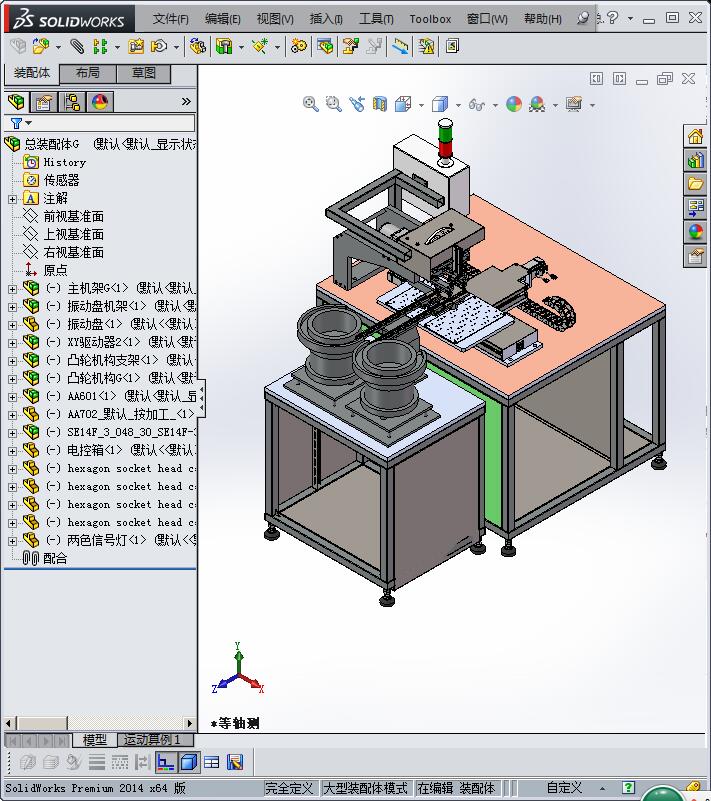This screenshot has height=801, width=711.
Task: Click the Smart Fasteners icon
Action: point(136,46)
